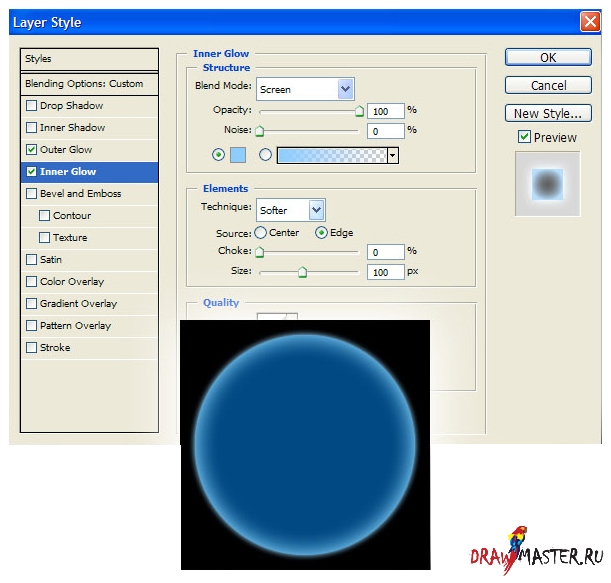Enable the Inner Shadow checkbox
This screenshot has width=611, height=583.
(31, 127)
